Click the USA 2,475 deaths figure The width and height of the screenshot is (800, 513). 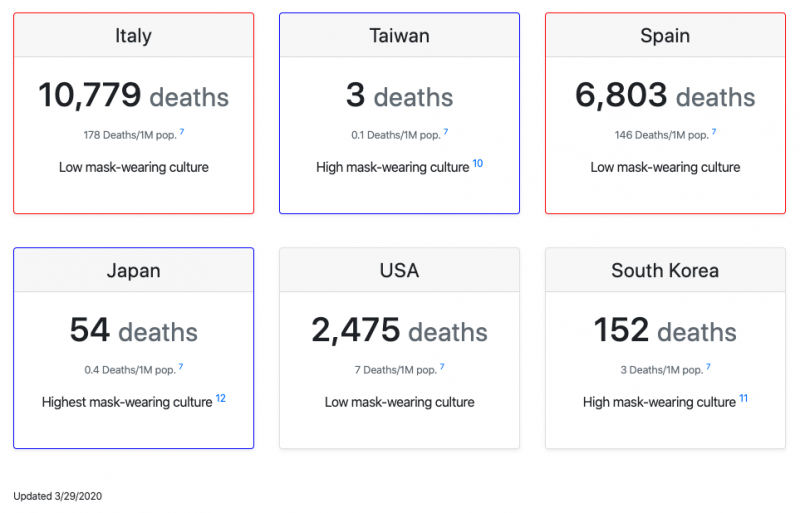pyautogui.click(x=399, y=331)
